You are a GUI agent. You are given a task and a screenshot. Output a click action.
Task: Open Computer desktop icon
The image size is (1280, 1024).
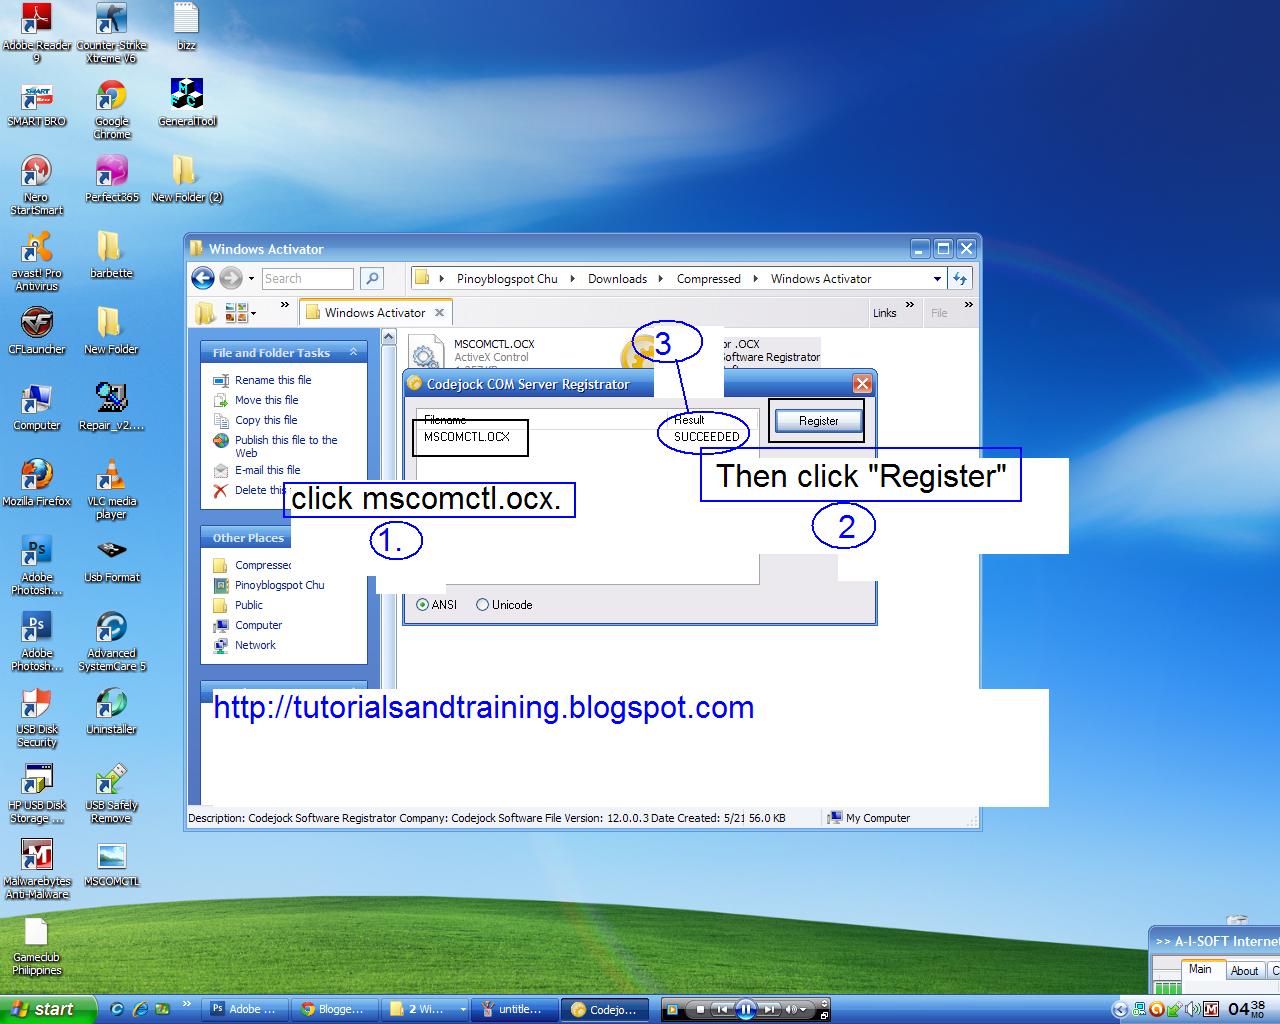click(37, 408)
